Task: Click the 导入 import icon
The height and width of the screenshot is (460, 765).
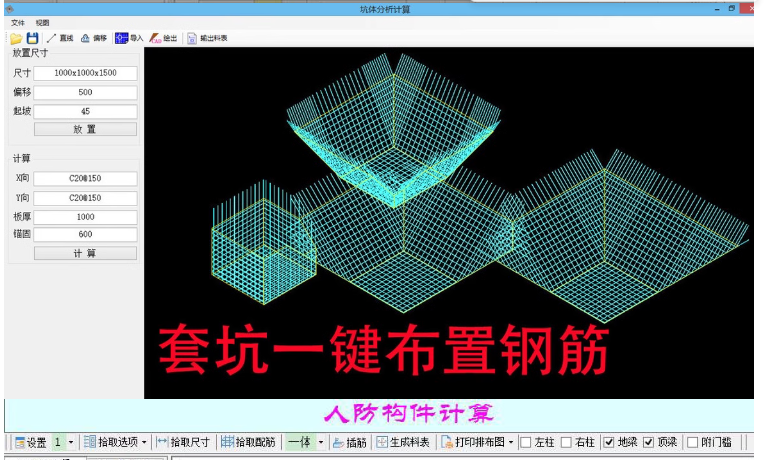Action: [x=122, y=38]
